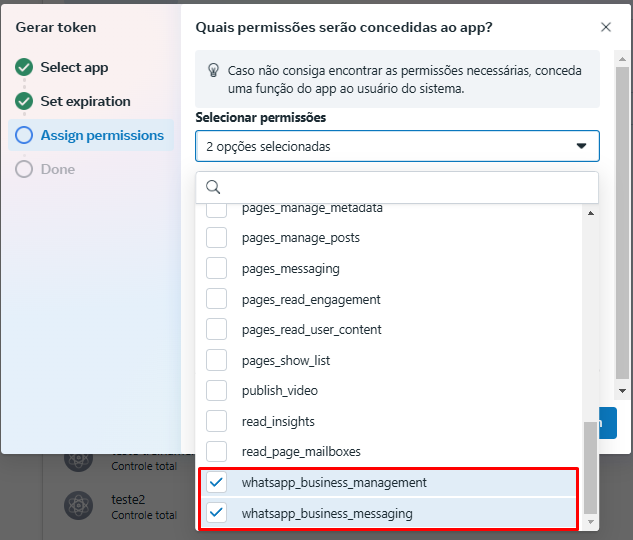This screenshot has height=540, width=633.
Task: Collapse the permissions dropdown arrow
Action: (x=582, y=146)
